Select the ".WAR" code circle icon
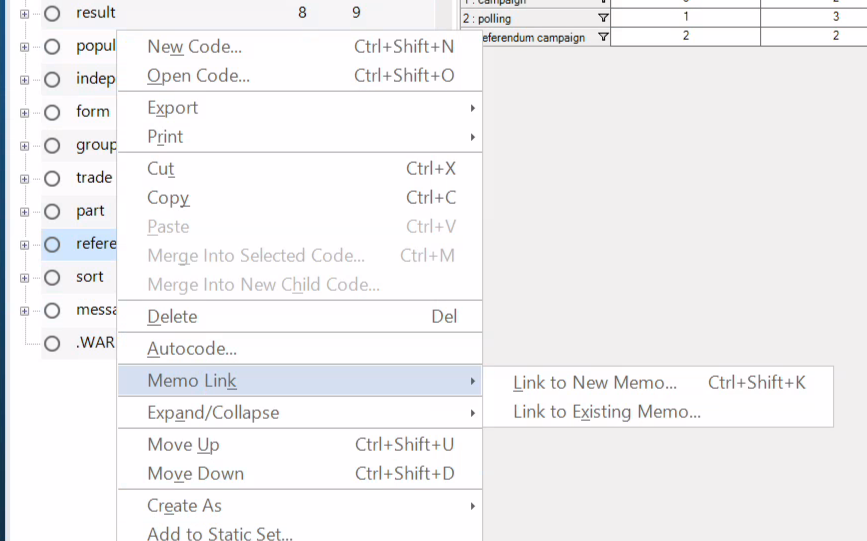This screenshot has height=541, width=867. [52, 343]
